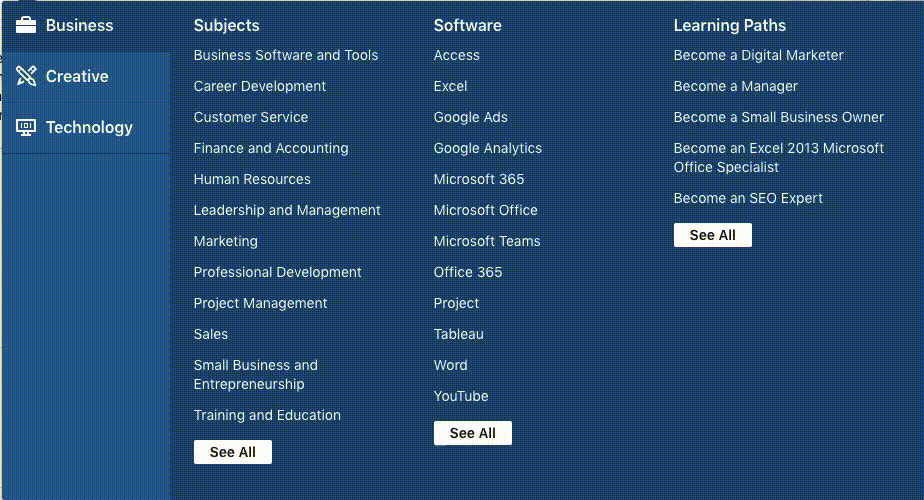Go to Customer Service subject
The height and width of the screenshot is (500, 924).
[251, 117]
